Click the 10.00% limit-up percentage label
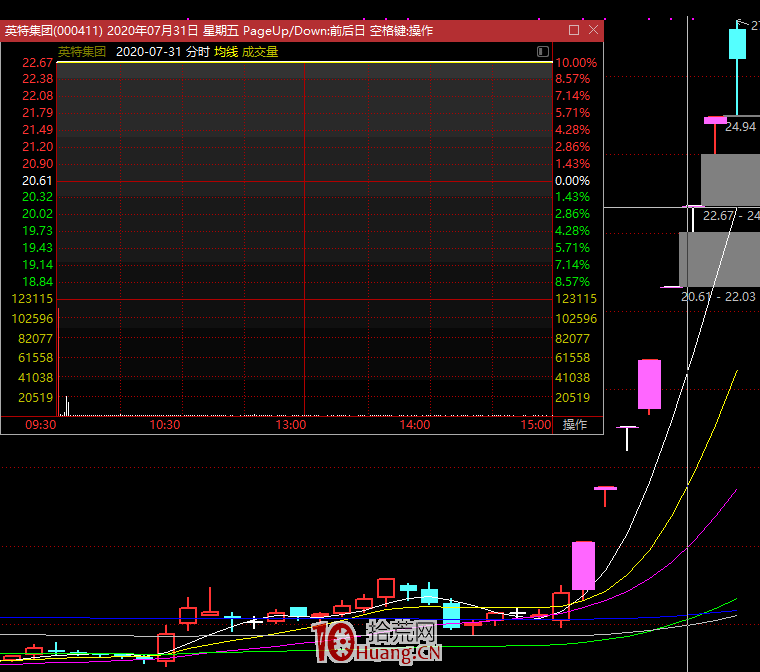This screenshot has height=672, width=760. (575, 63)
